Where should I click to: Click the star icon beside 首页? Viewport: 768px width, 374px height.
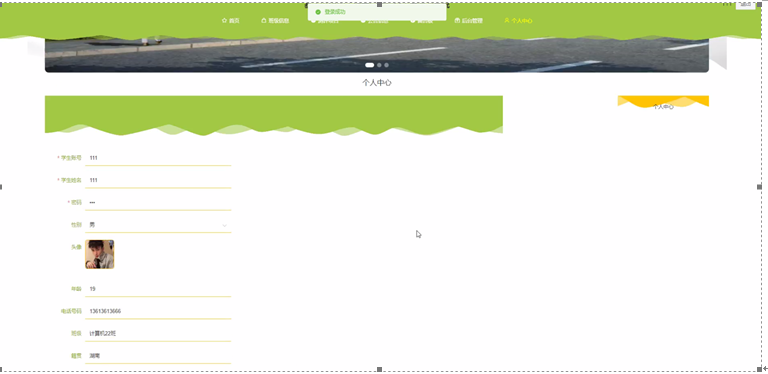pyautogui.click(x=224, y=21)
